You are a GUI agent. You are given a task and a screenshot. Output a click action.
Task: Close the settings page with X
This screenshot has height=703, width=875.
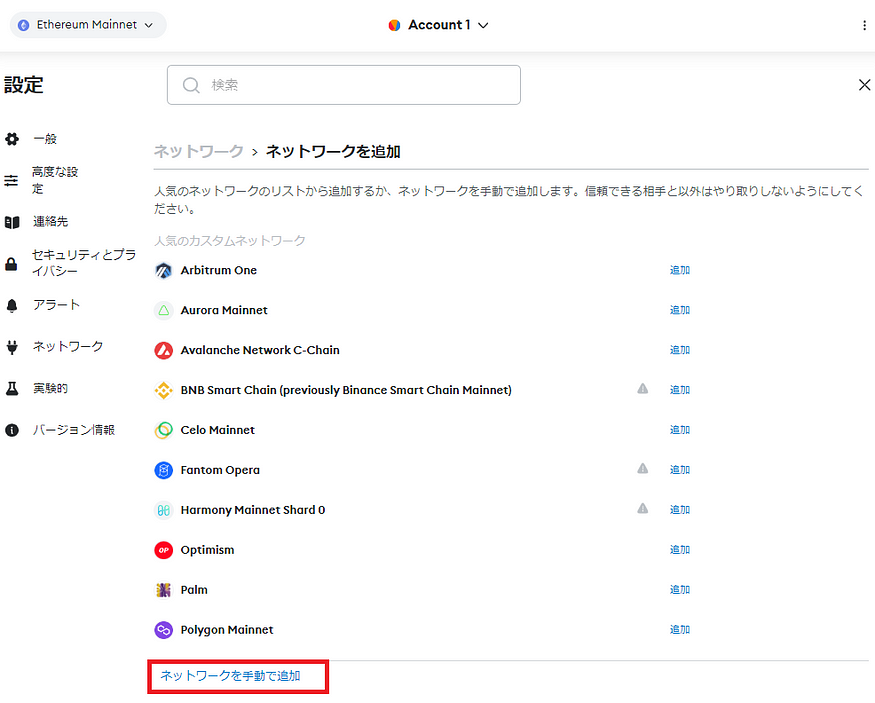pos(864,85)
